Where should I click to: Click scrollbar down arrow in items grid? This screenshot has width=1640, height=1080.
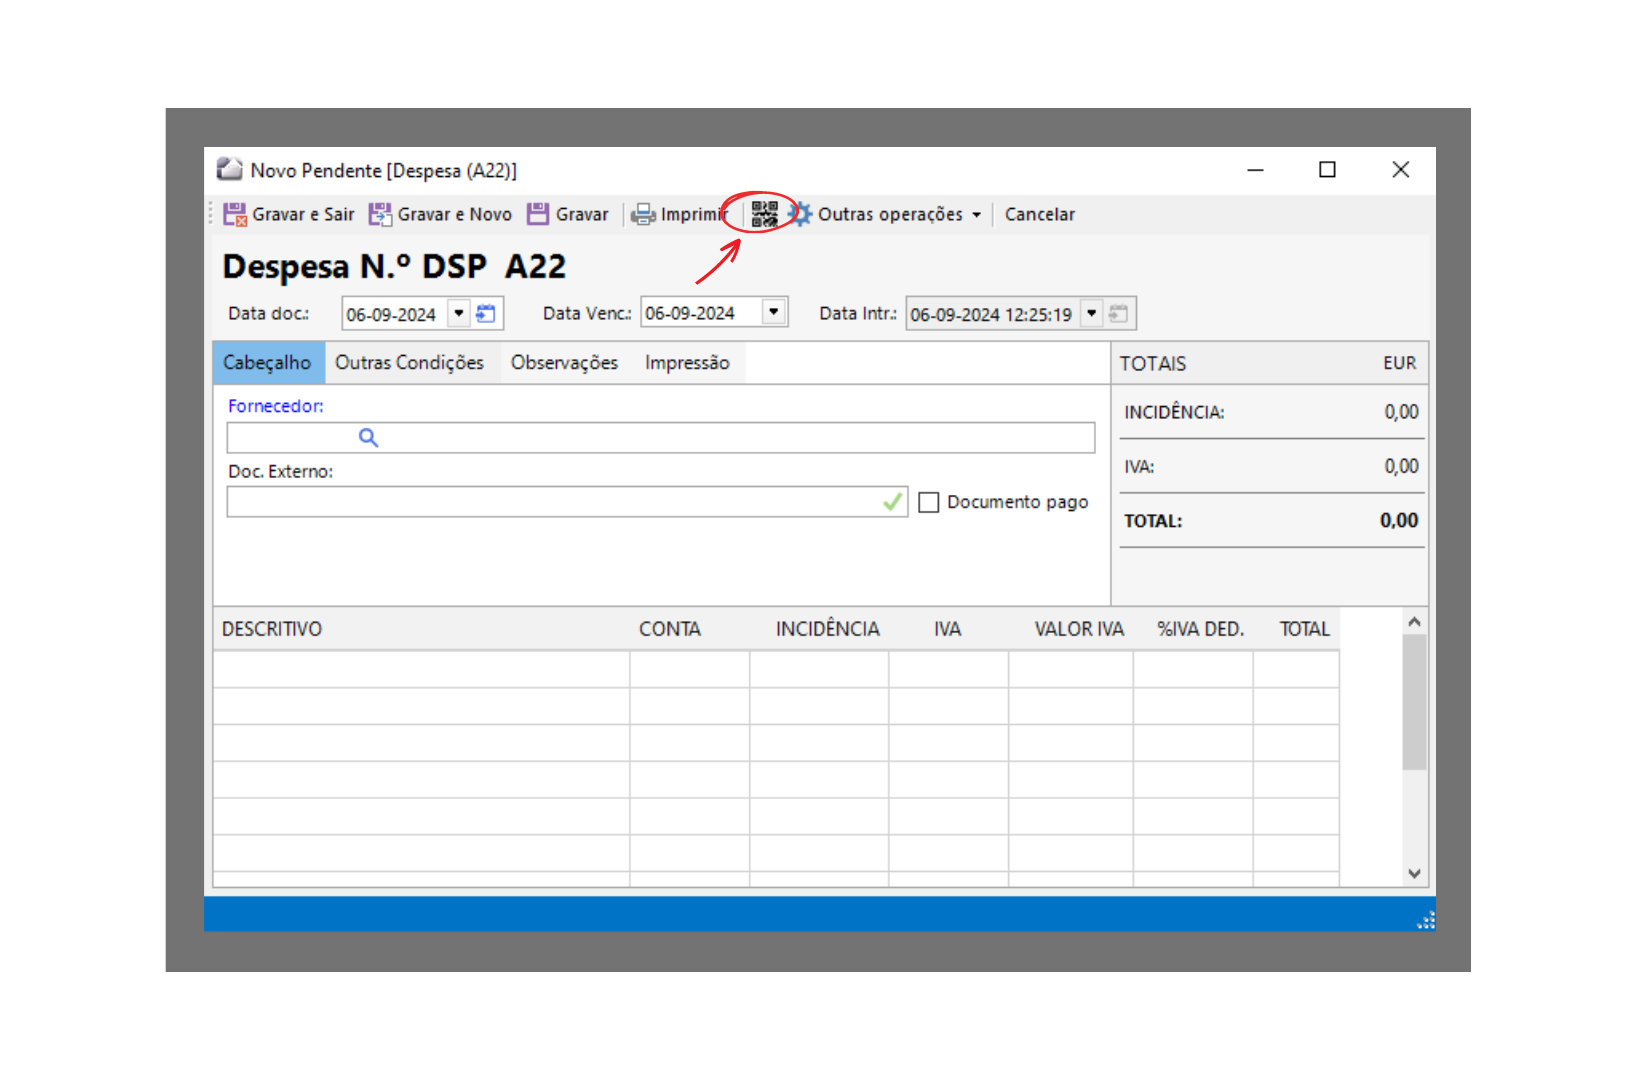tap(1414, 873)
